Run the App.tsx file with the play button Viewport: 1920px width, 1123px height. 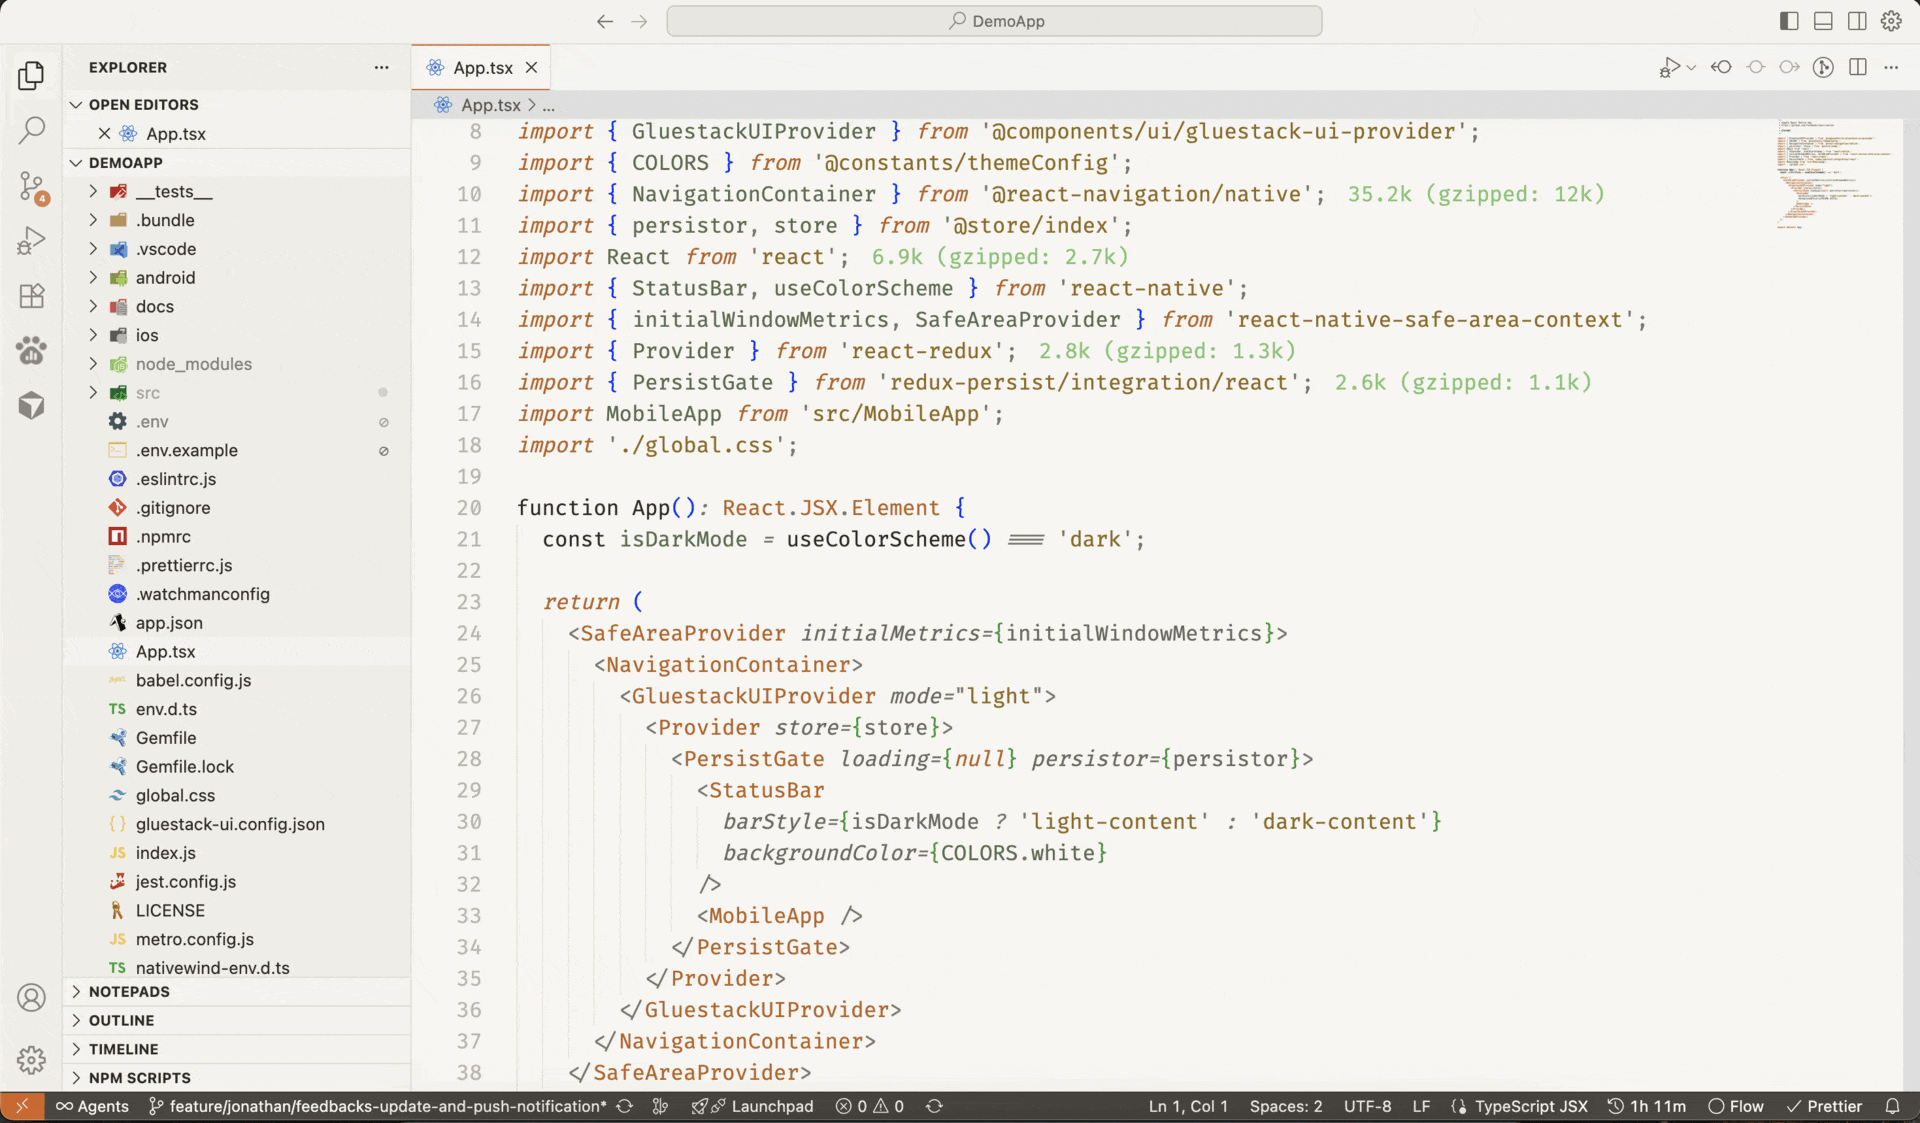click(x=1671, y=67)
